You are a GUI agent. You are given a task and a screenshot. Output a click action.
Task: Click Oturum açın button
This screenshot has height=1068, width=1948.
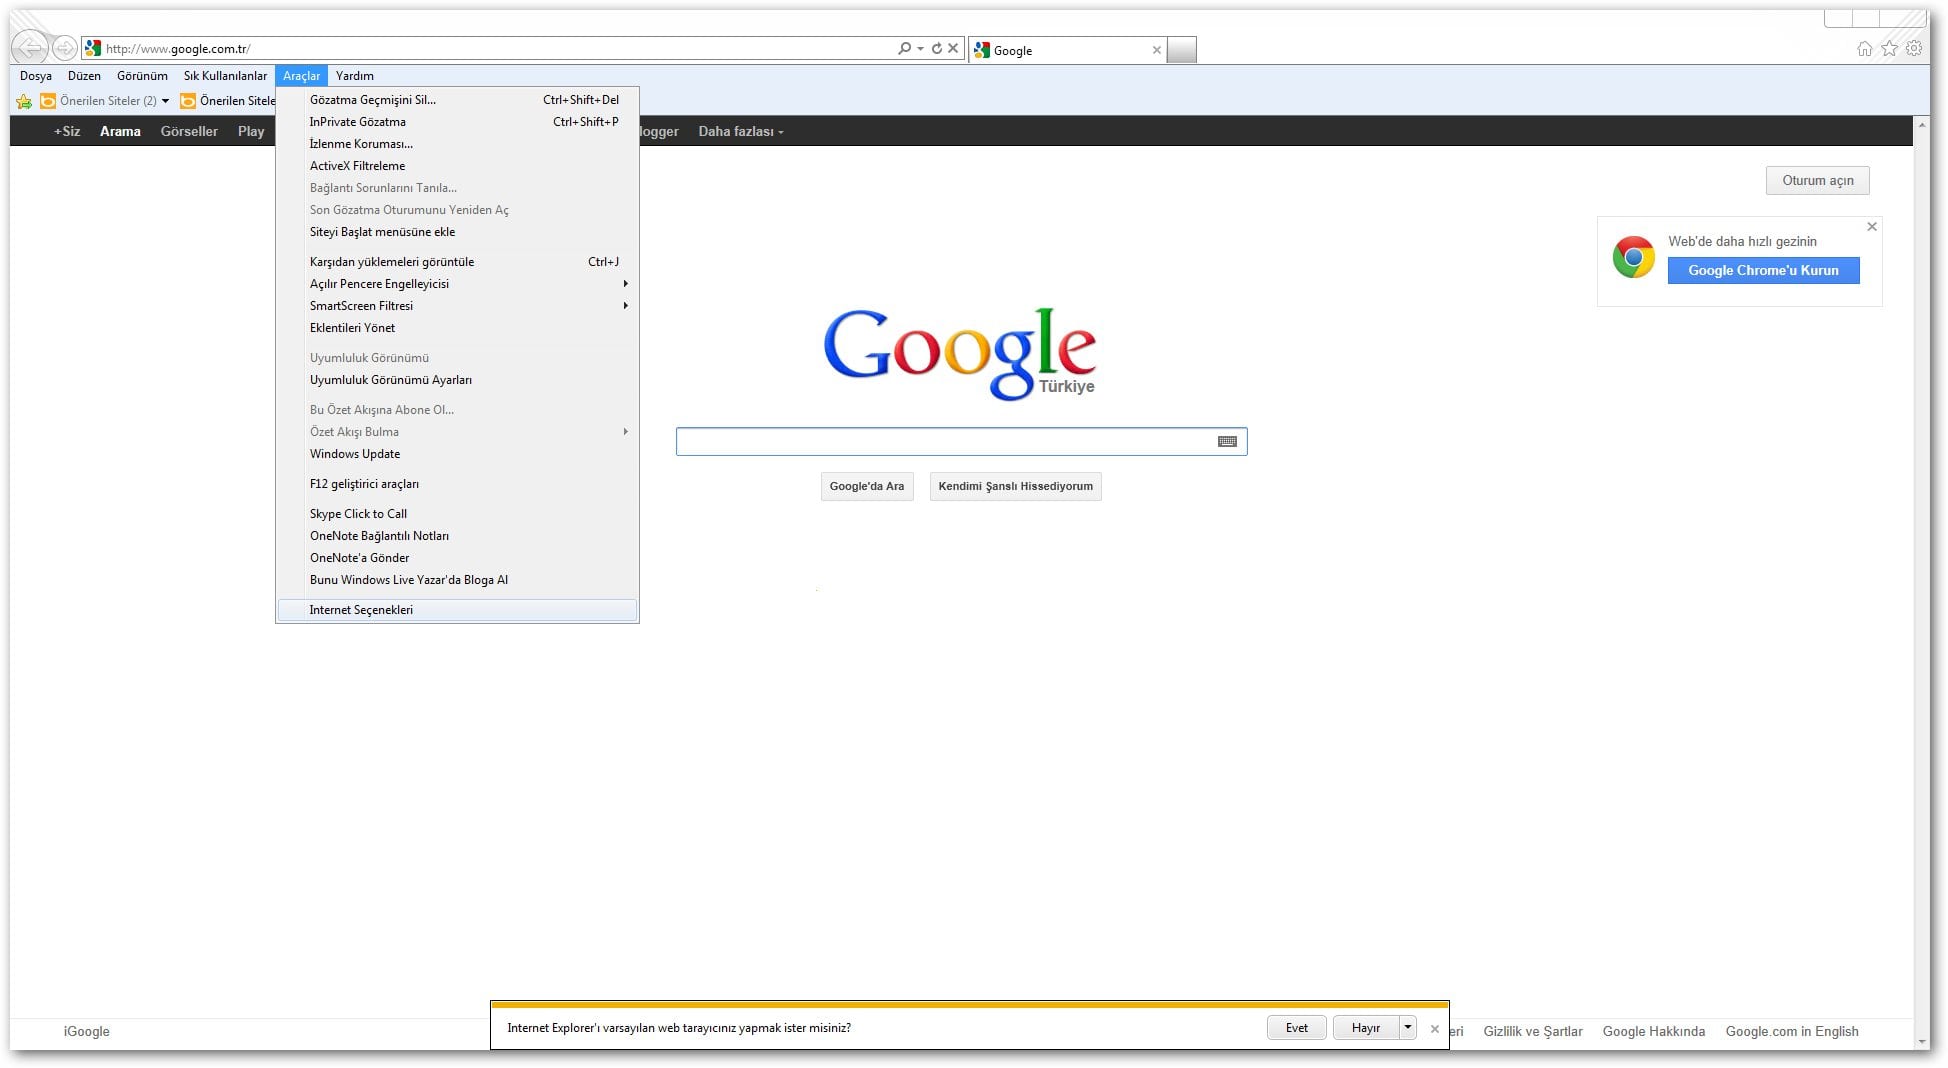click(x=1818, y=180)
